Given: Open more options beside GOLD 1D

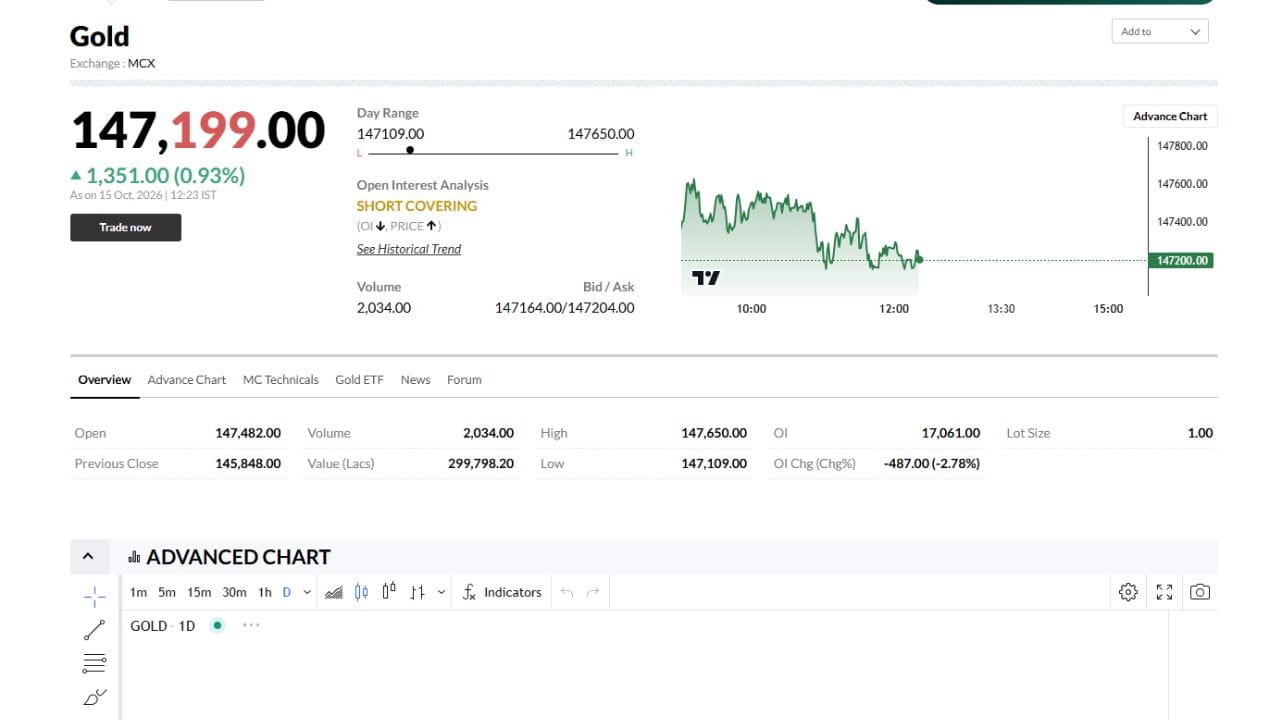Looking at the screenshot, I should click(x=251, y=625).
